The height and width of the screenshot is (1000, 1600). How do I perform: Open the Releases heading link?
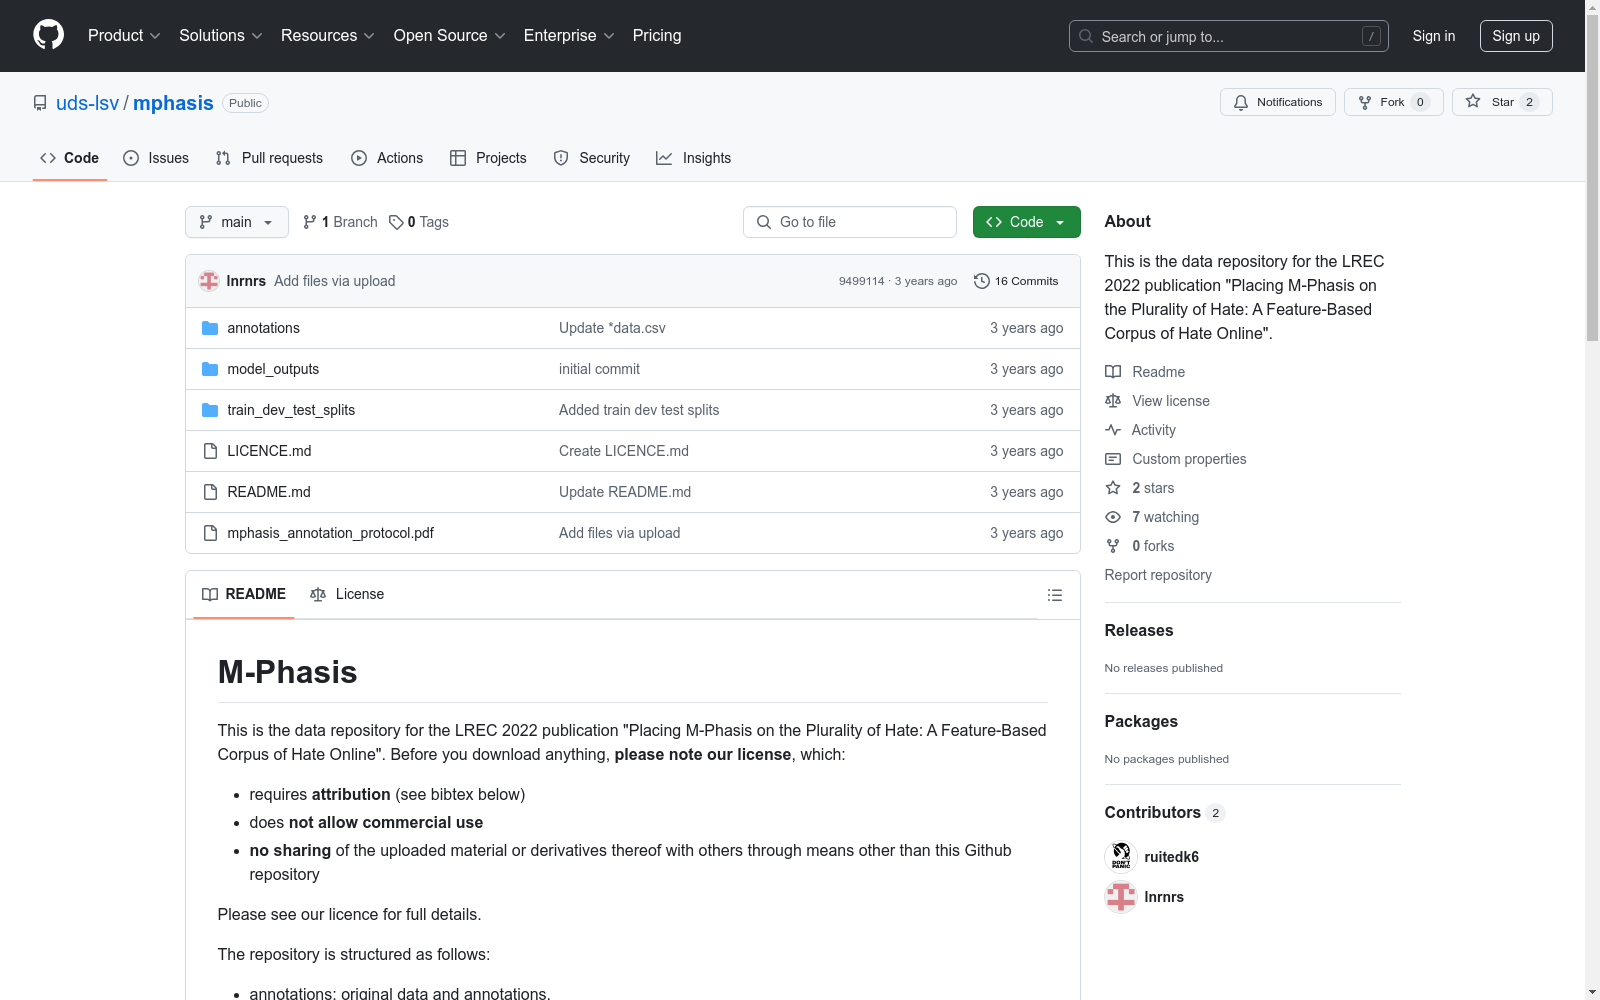[x=1139, y=631]
